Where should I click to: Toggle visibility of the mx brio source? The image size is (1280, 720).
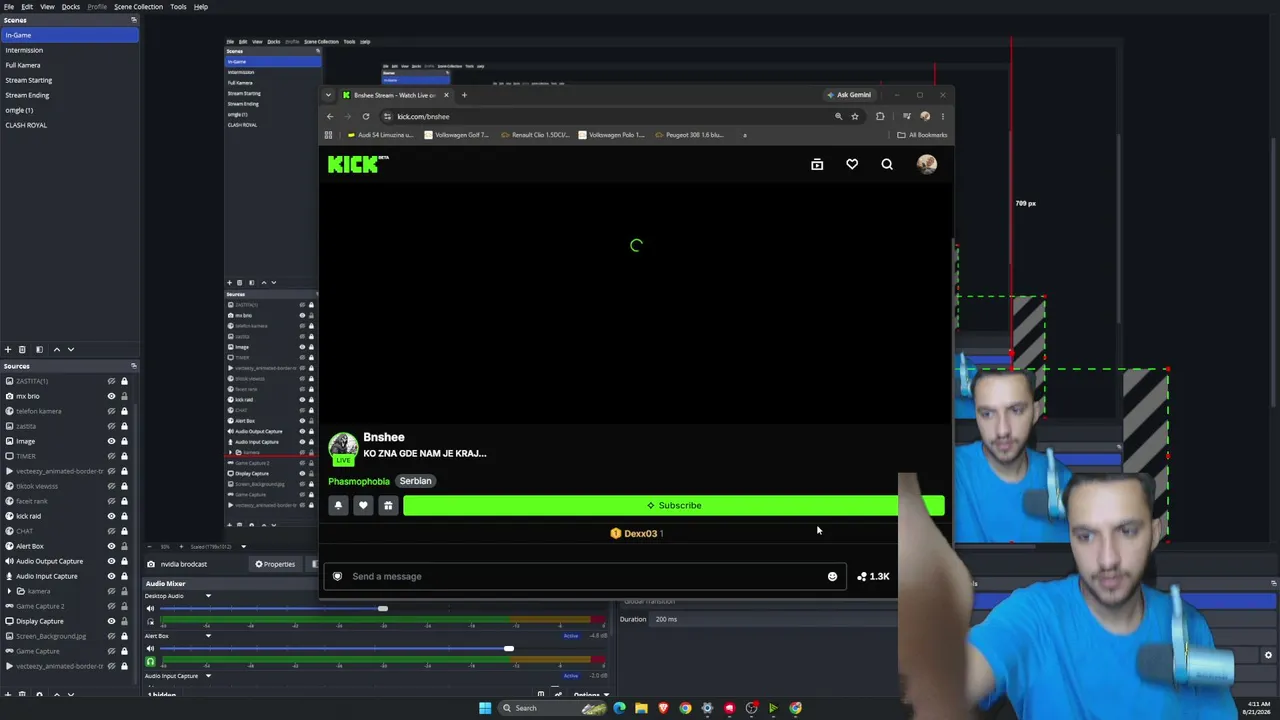pos(111,396)
